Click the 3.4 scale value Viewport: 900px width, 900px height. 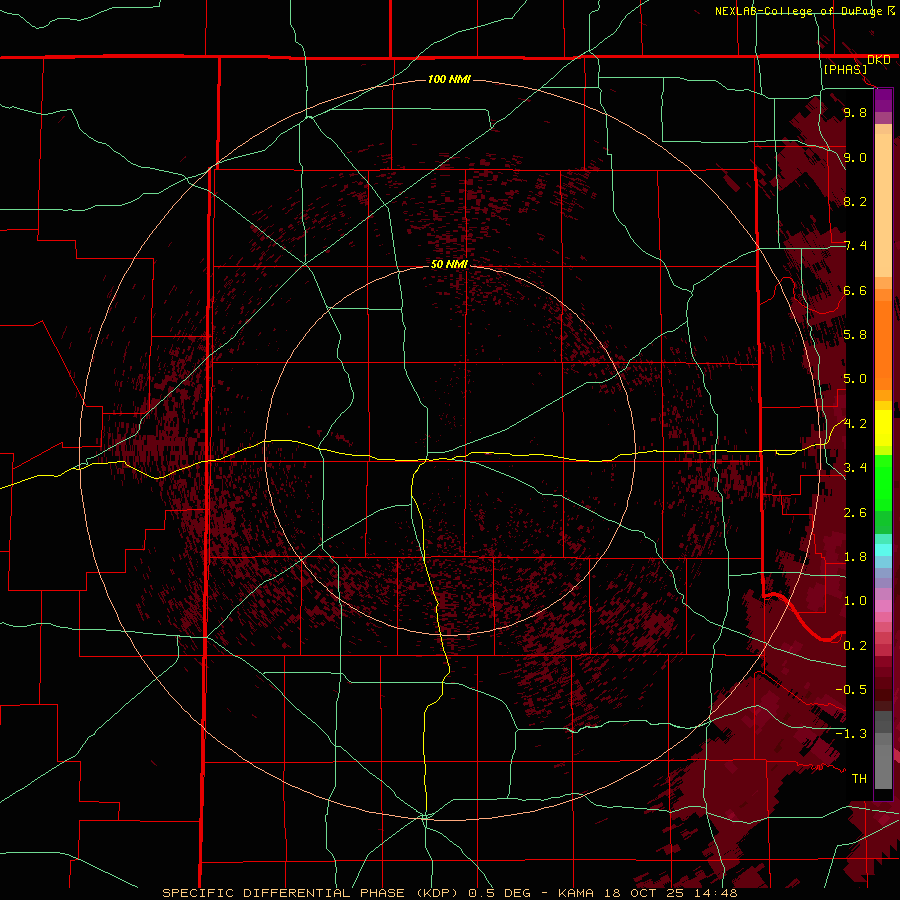coord(855,468)
